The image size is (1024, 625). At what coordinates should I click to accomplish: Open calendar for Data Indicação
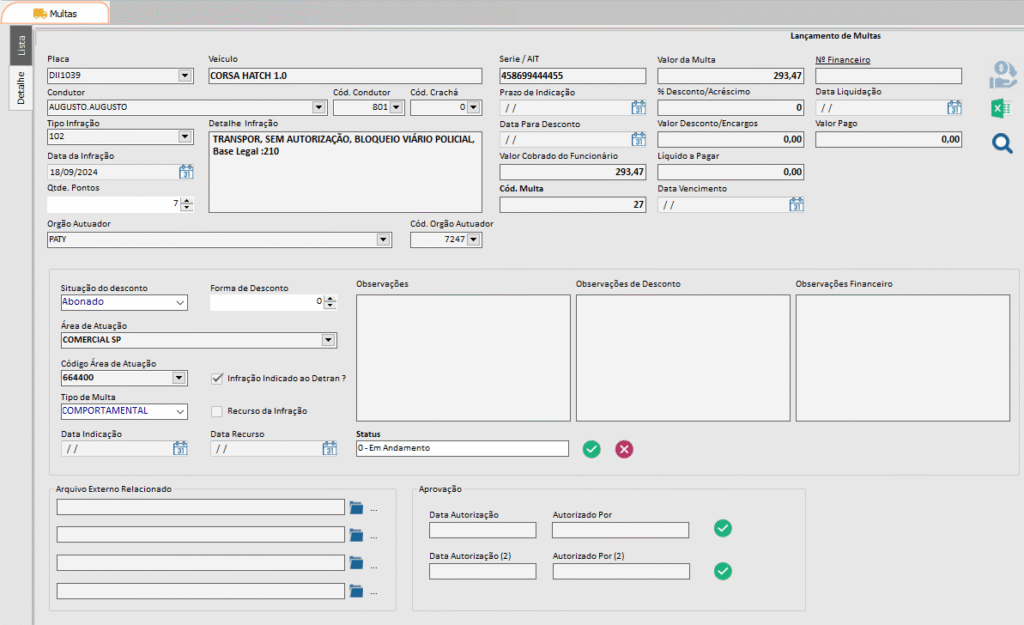click(180, 448)
